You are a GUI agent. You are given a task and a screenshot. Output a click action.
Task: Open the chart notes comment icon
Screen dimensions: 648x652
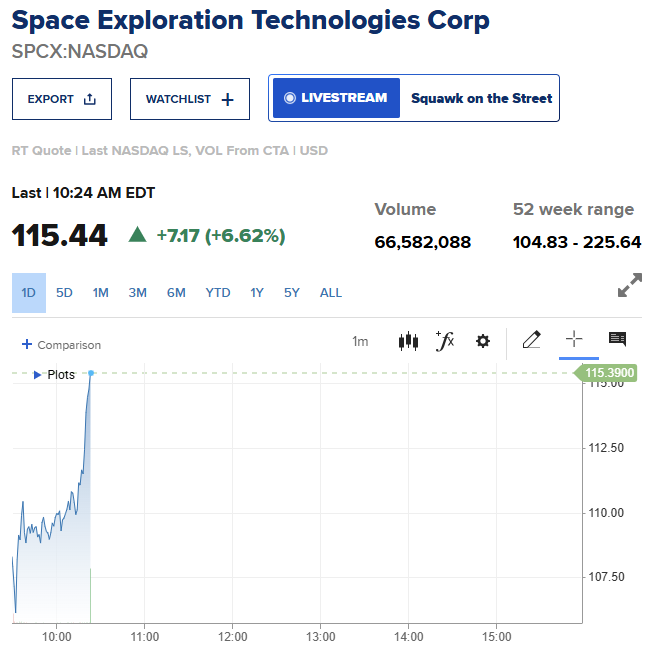[617, 339]
